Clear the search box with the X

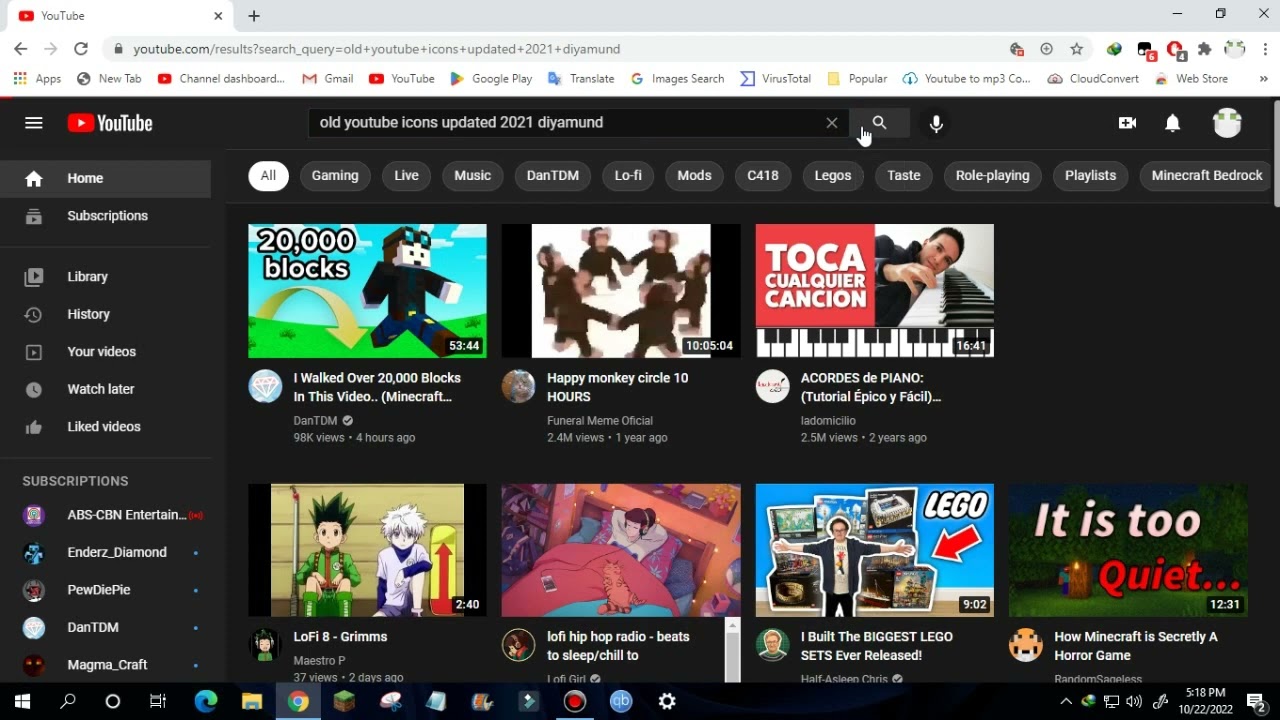click(x=831, y=123)
